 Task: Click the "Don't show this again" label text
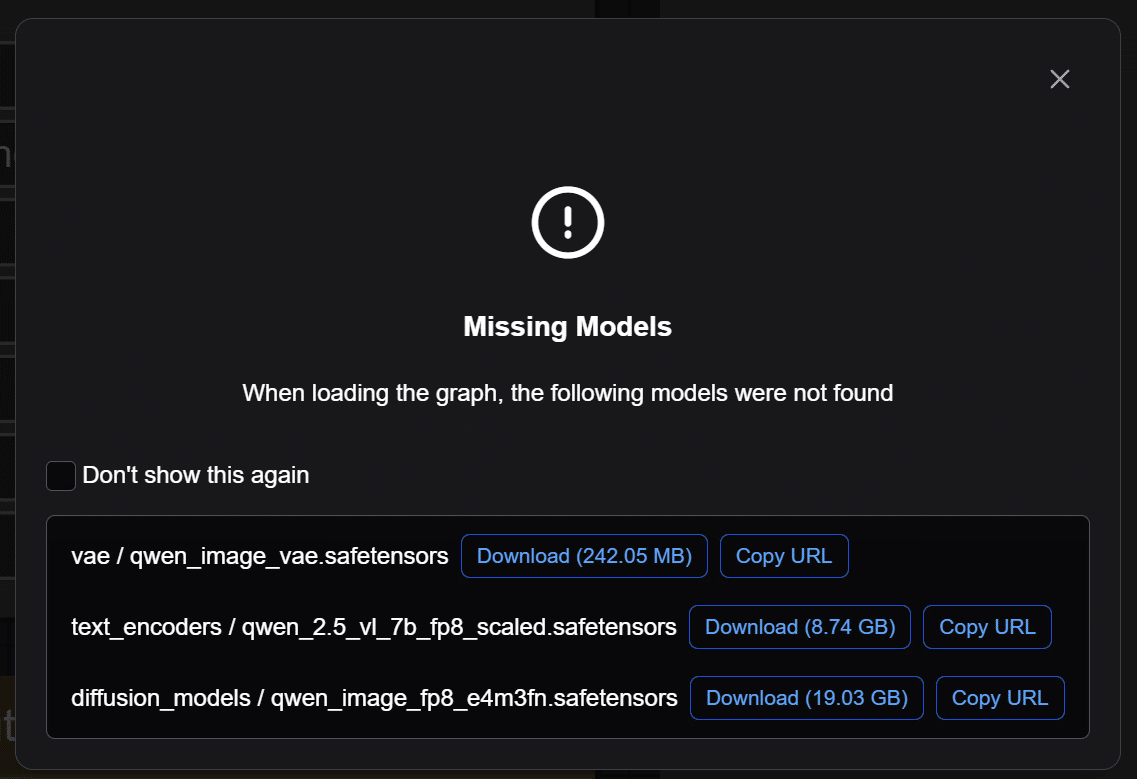pyautogui.click(x=196, y=475)
